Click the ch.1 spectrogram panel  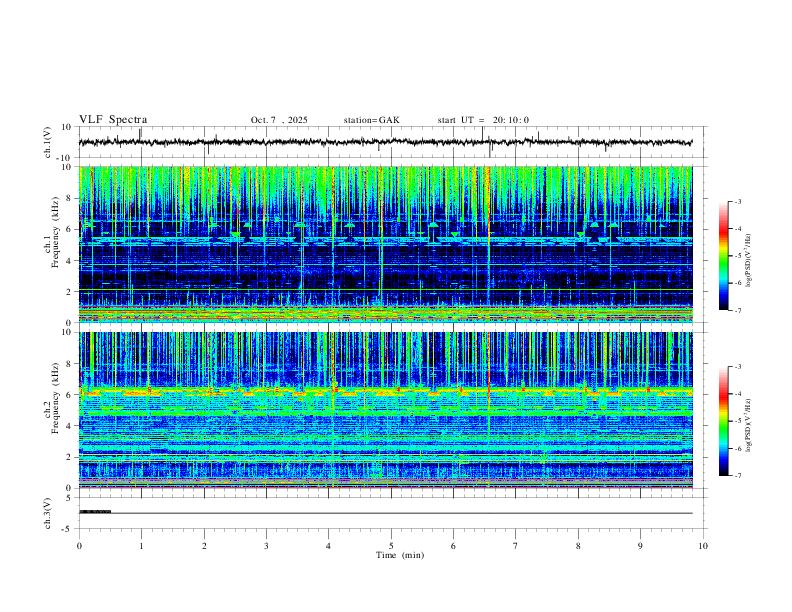[385, 244]
